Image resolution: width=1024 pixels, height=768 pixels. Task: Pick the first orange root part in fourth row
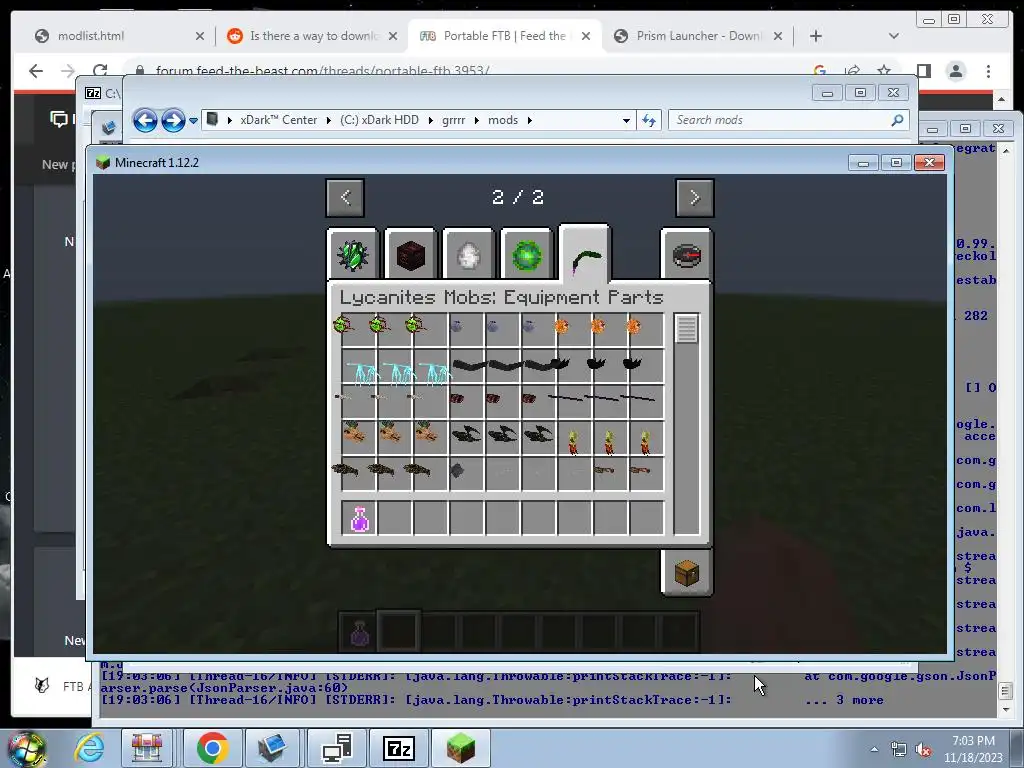355,432
